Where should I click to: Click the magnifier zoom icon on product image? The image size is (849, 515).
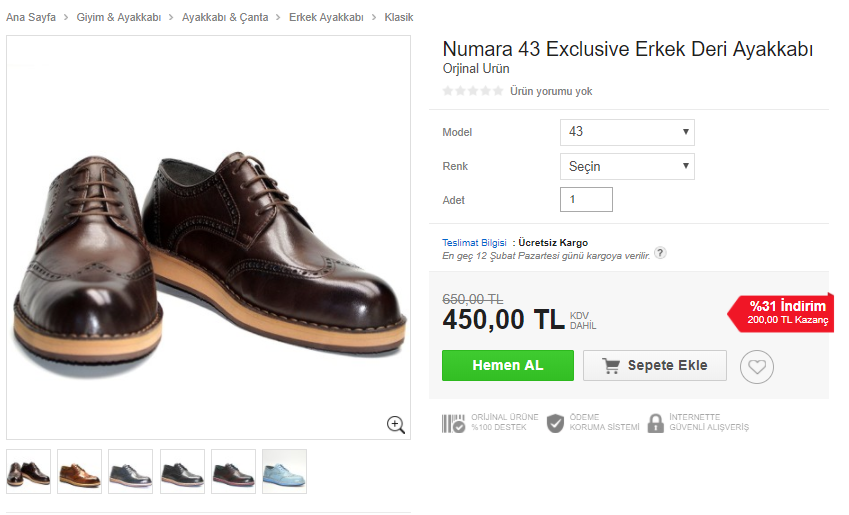click(x=395, y=425)
